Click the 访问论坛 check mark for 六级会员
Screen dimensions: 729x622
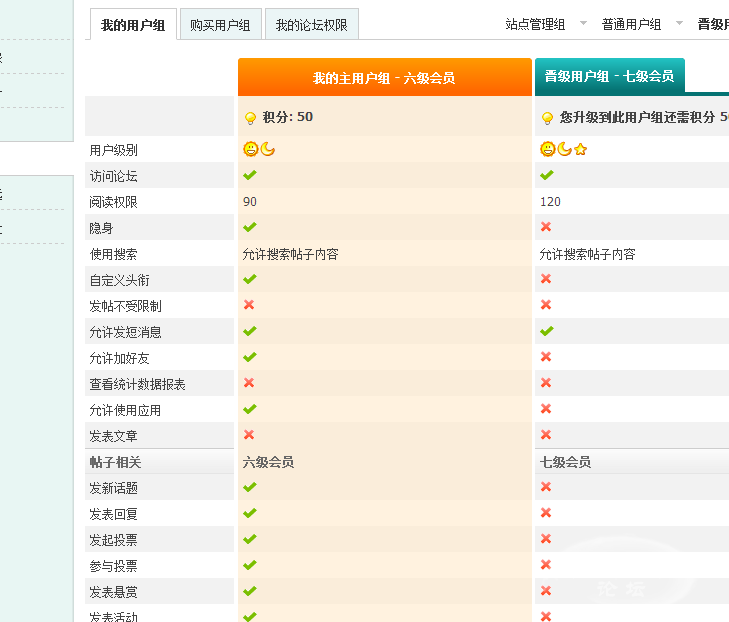(x=250, y=175)
